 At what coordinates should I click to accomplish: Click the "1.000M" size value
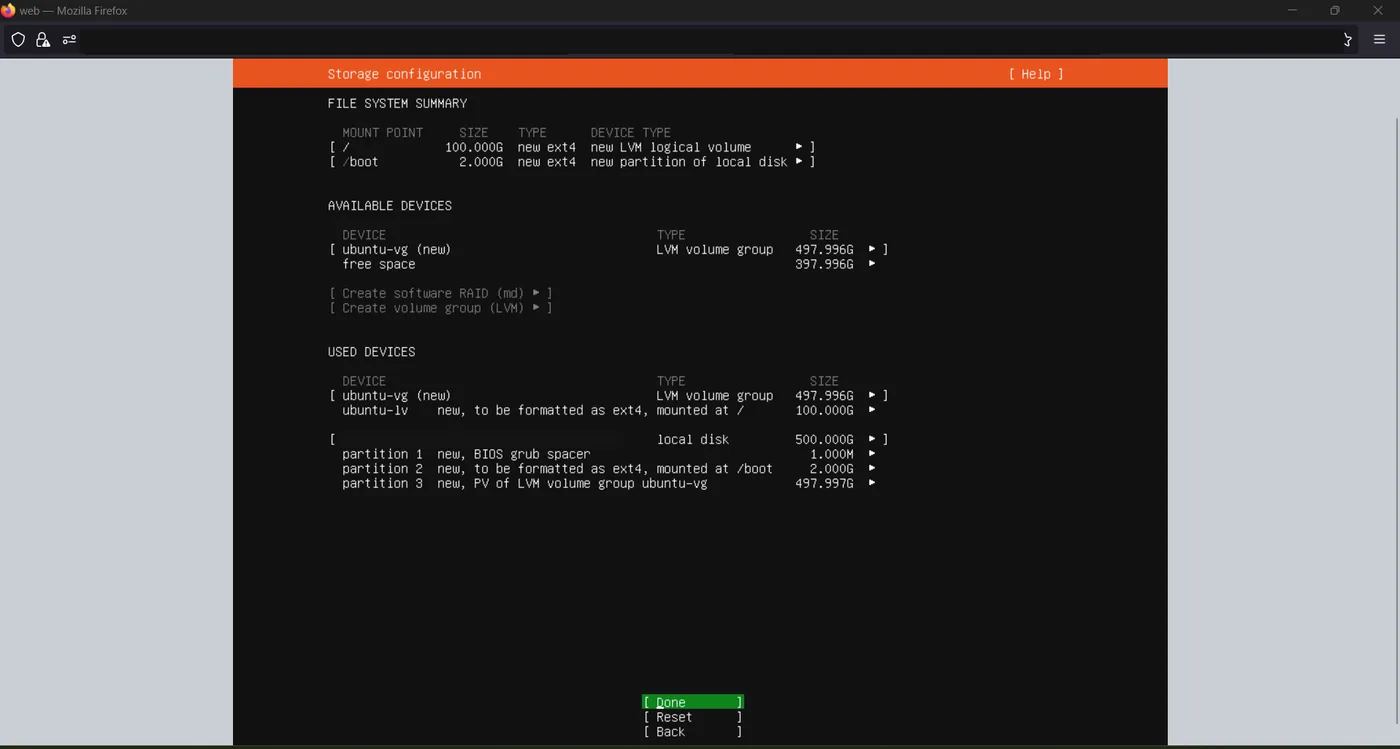coord(831,454)
